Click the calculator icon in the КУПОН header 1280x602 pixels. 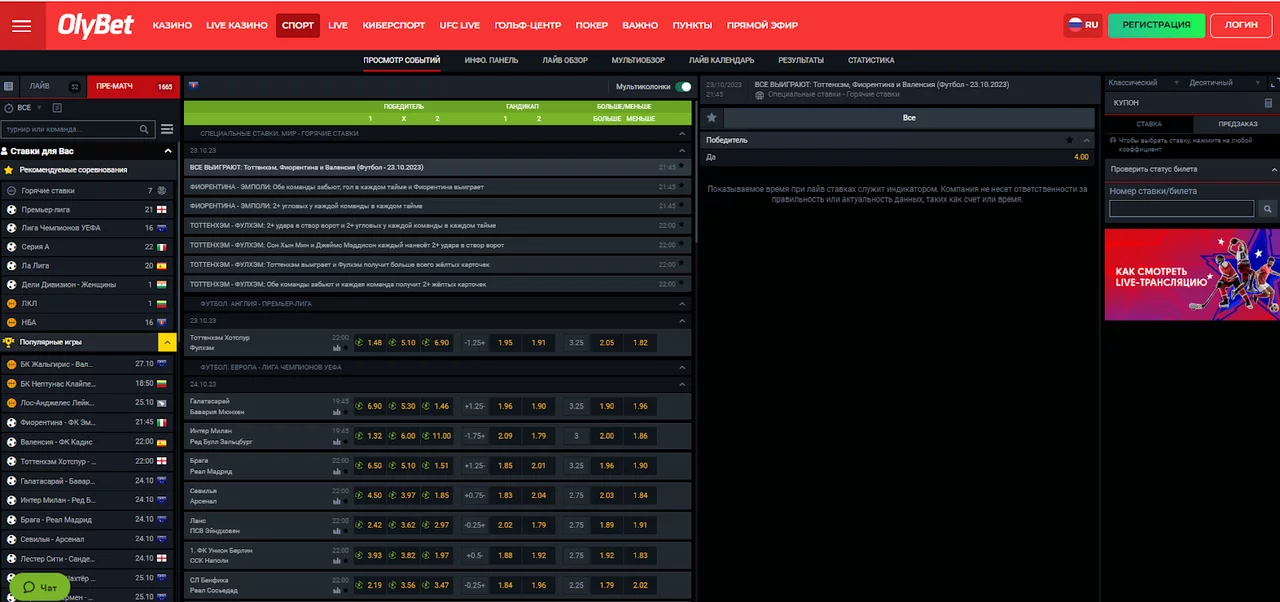[1268, 103]
